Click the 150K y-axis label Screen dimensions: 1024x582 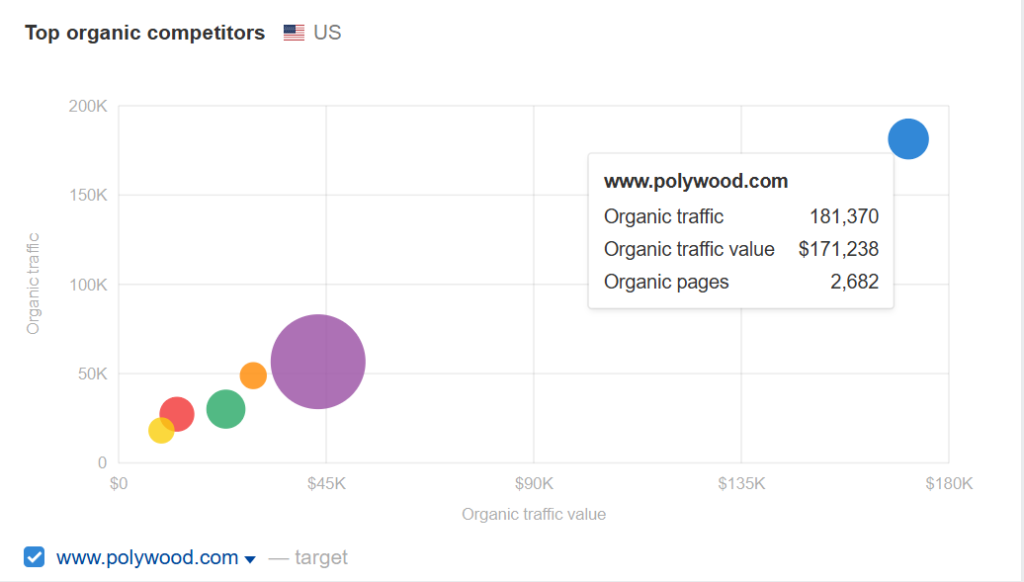88,195
